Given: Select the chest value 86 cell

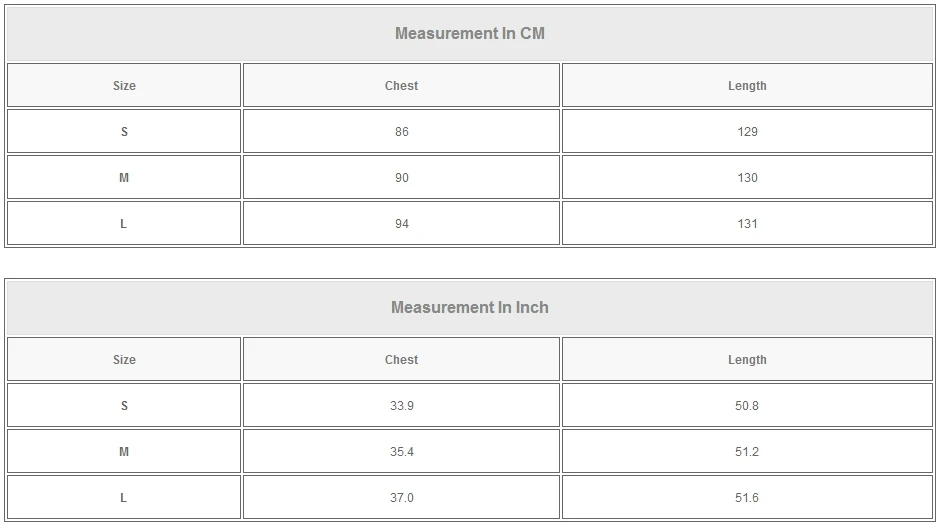Looking at the screenshot, I should click(x=401, y=132).
